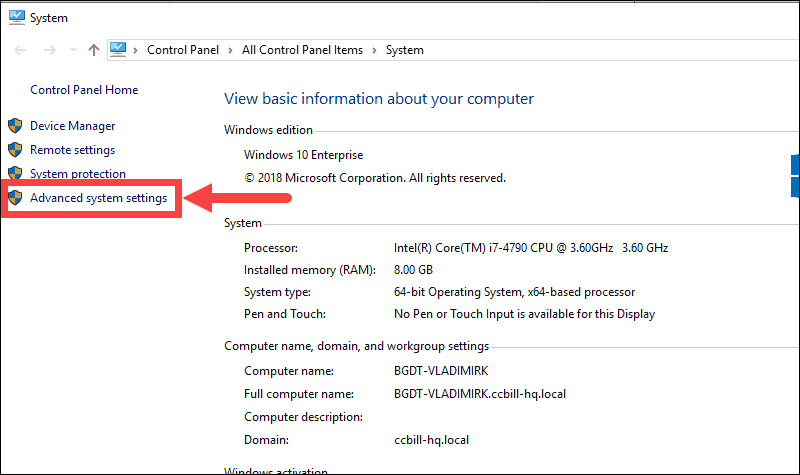Viewport: 800px width, 475px height.
Task: Click the computer icon in the address bar
Action: [118, 49]
